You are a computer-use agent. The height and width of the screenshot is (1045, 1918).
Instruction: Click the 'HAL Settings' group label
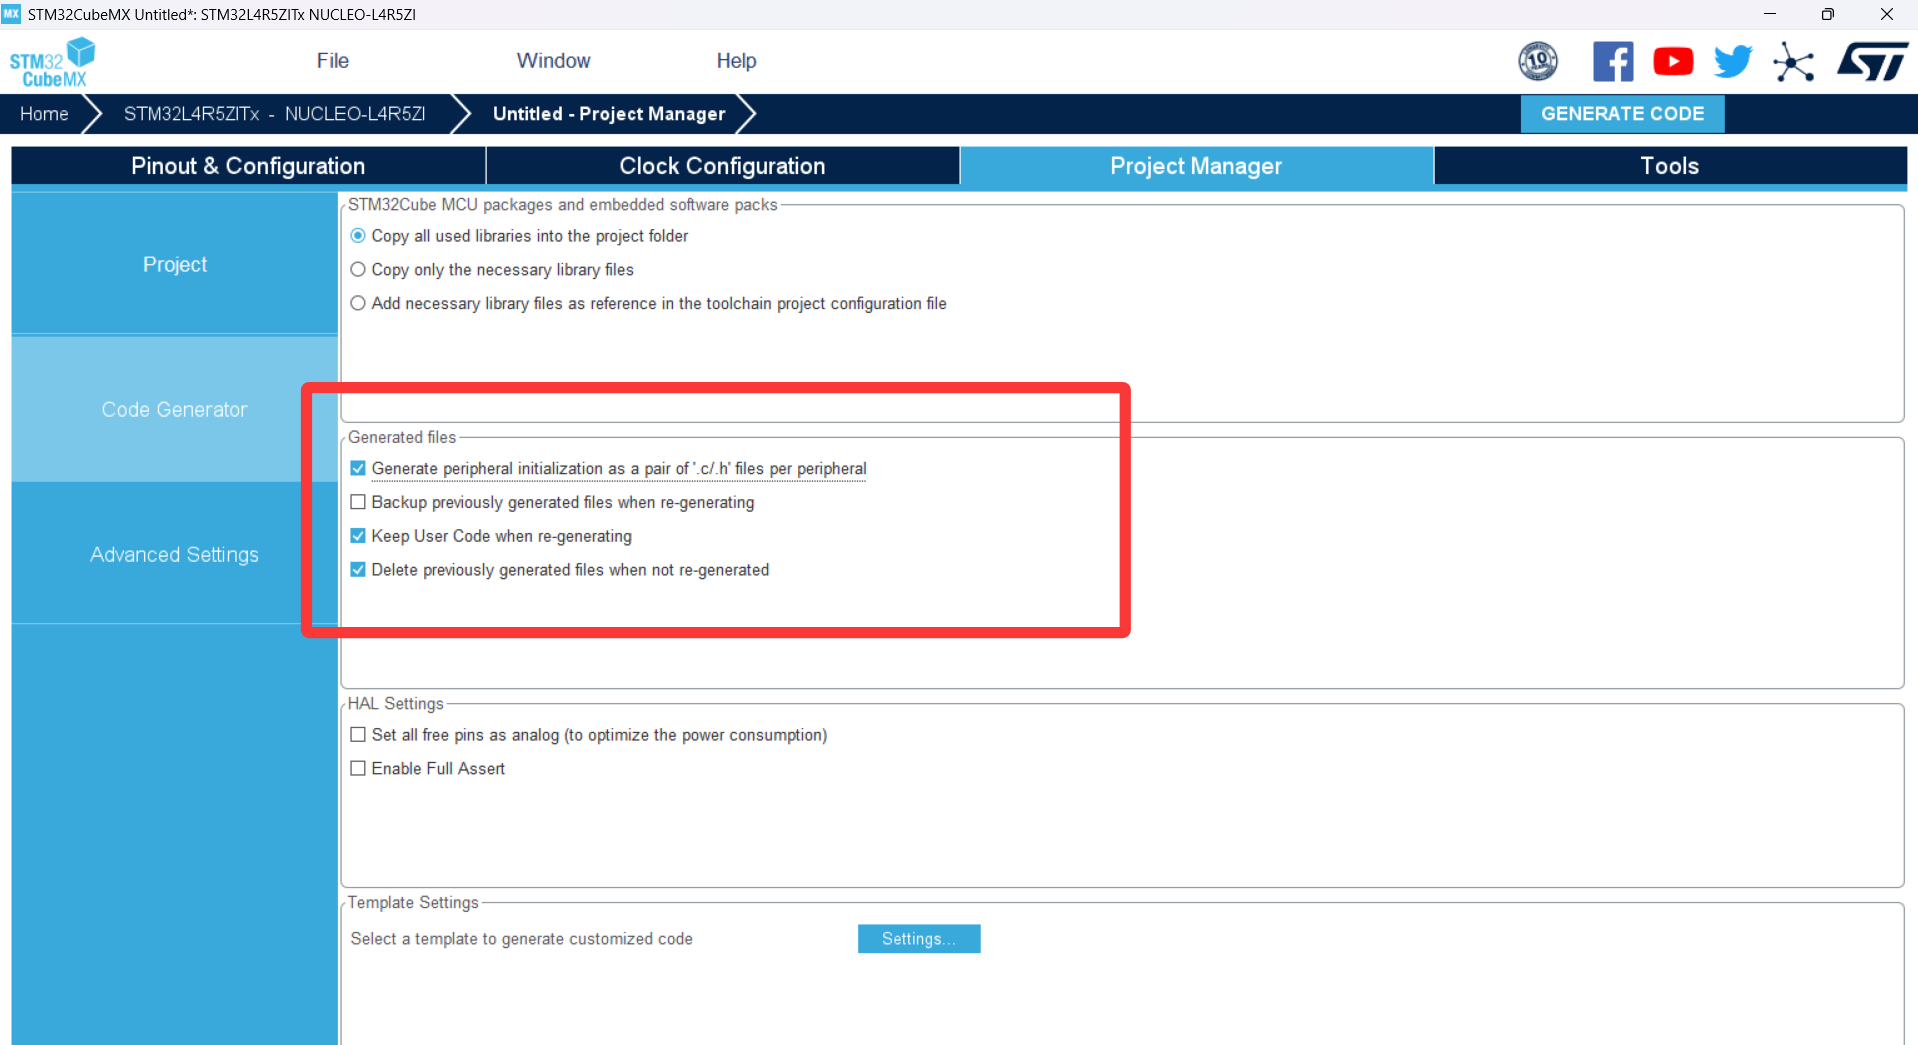395,704
